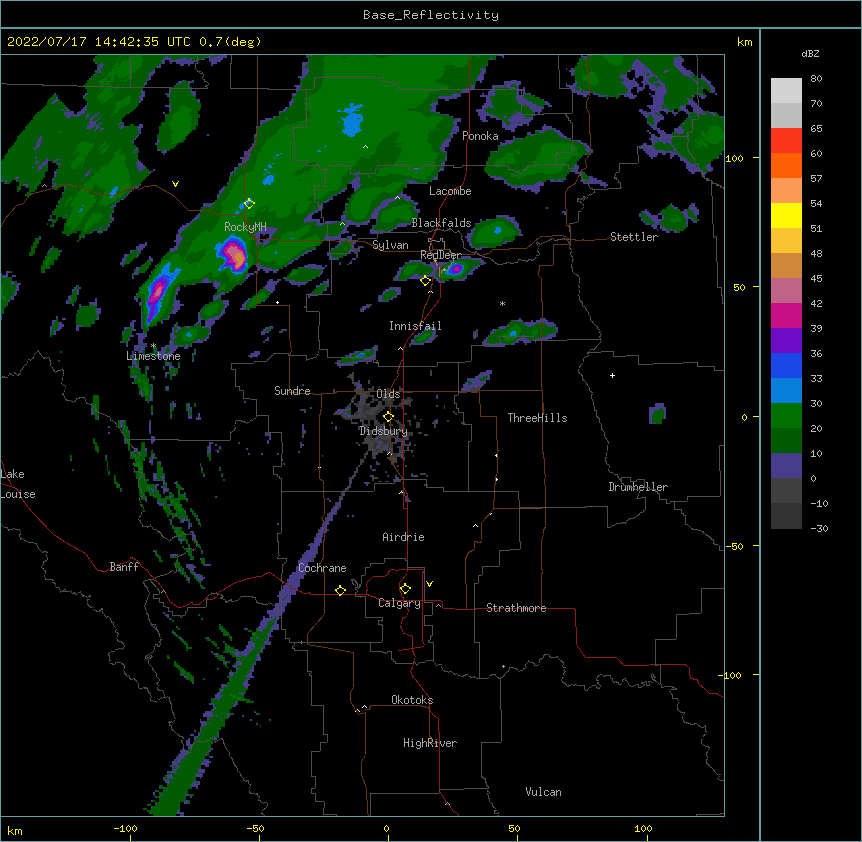Pick the magenta 39-42 dBZ legend swatch
The image size is (862, 842).
click(x=786, y=315)
